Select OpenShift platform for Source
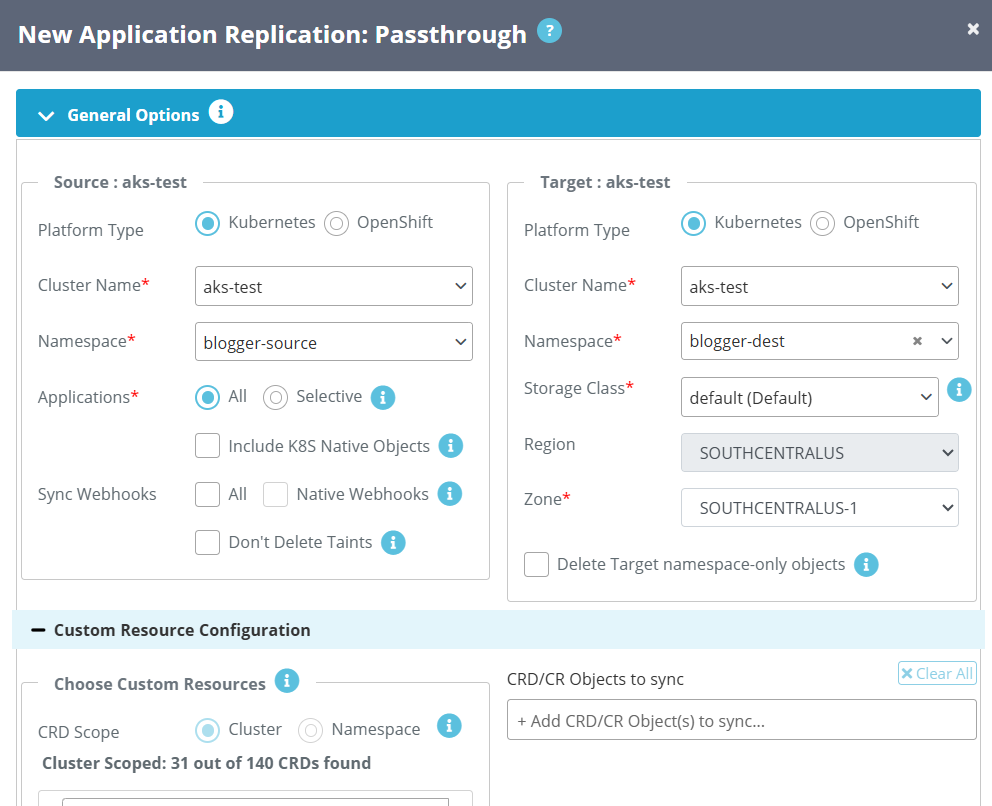 tap(337, 223)
